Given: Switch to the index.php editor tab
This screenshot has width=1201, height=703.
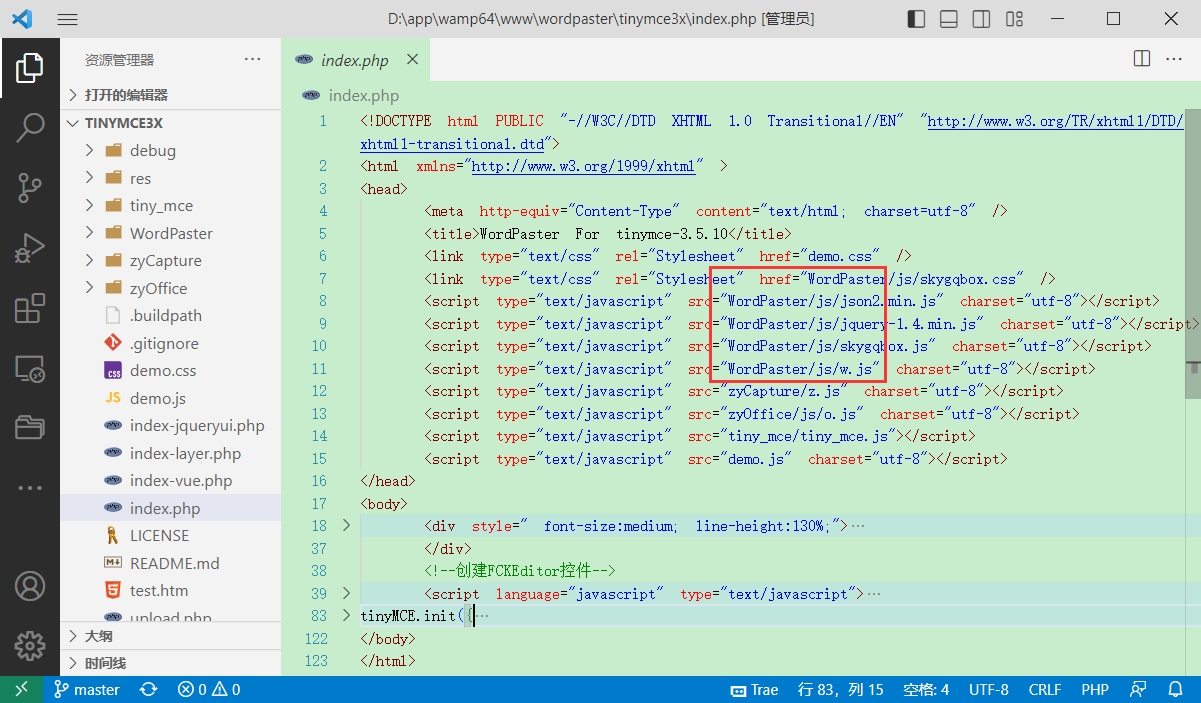Looking at the screenshot, I should 354,60.
